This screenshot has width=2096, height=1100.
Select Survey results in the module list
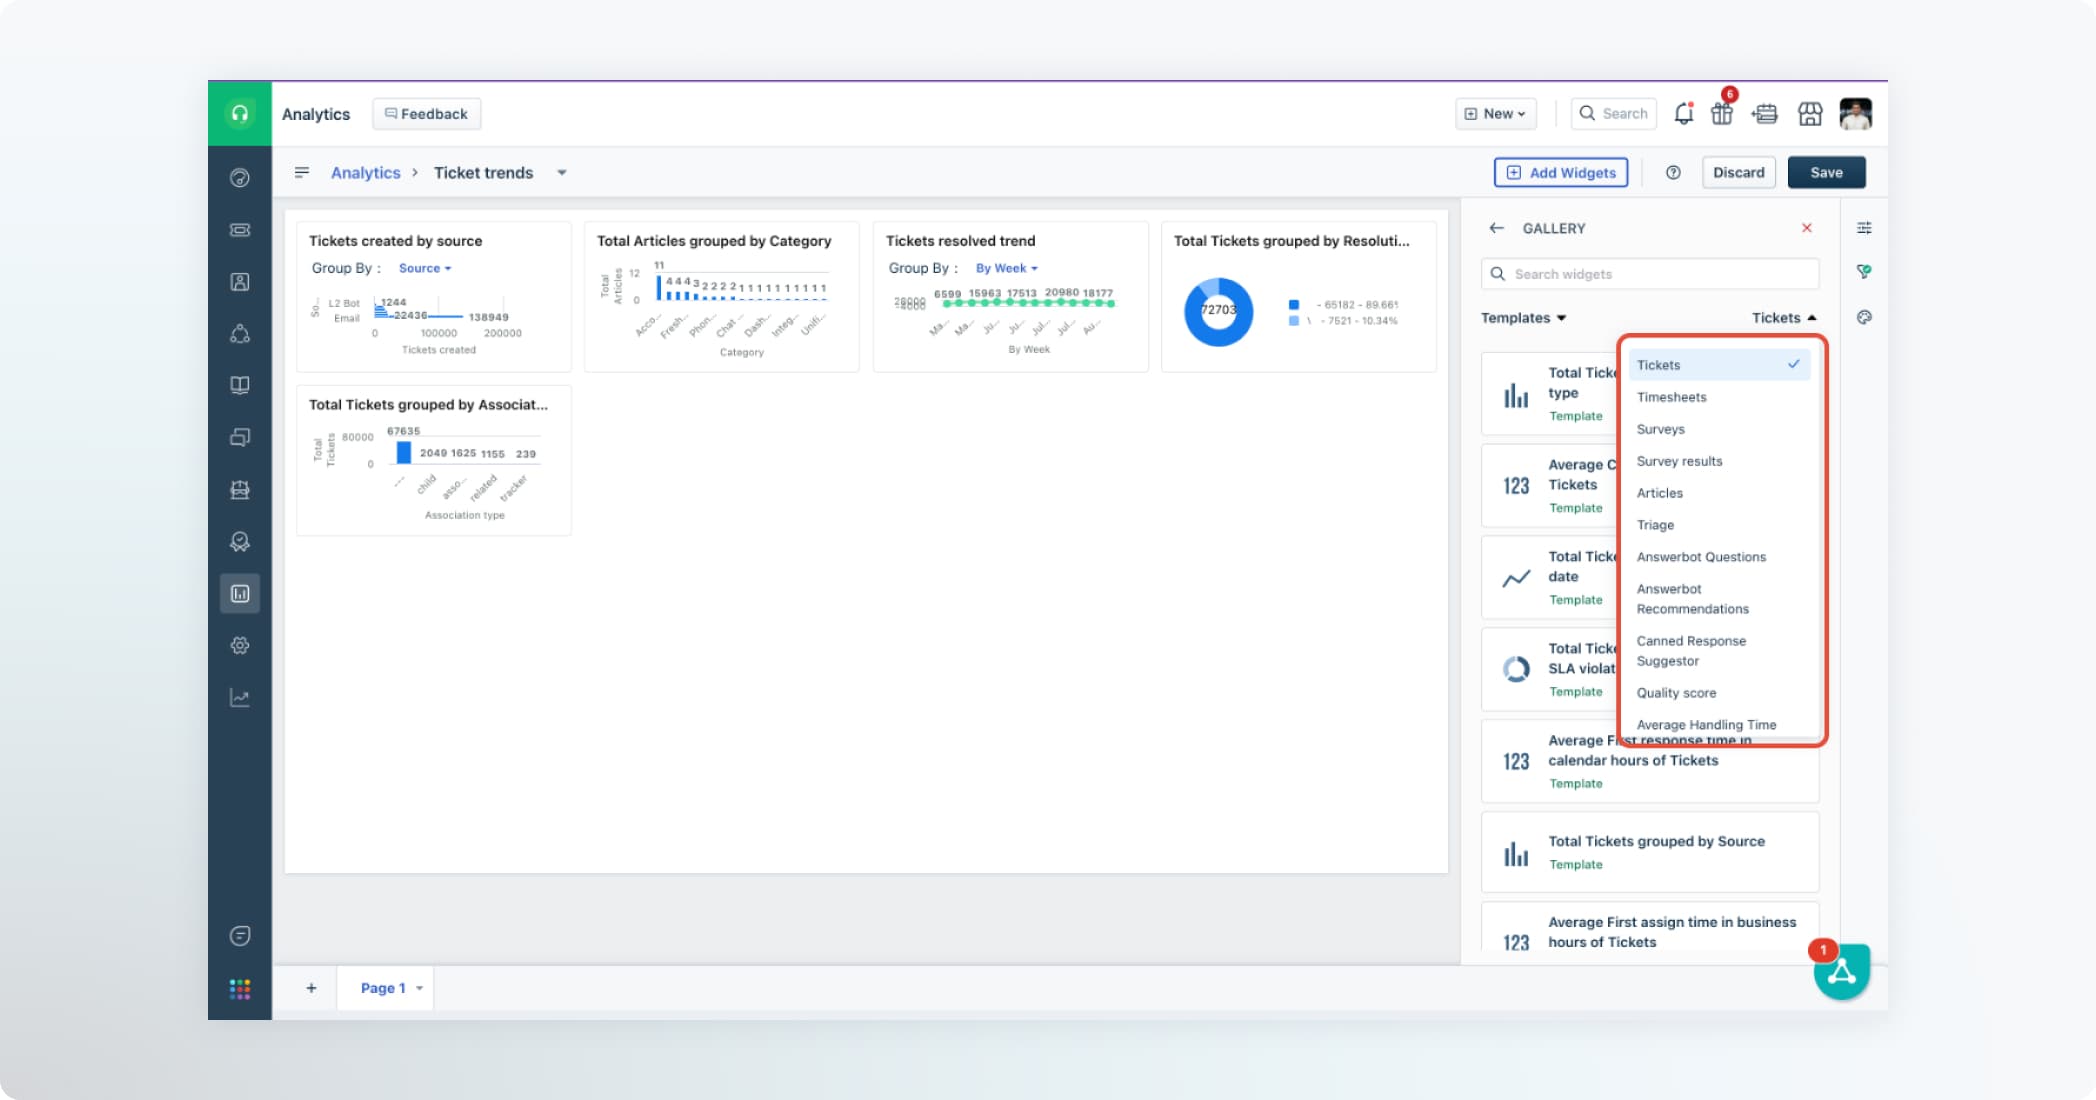[x=1718, y=461]
